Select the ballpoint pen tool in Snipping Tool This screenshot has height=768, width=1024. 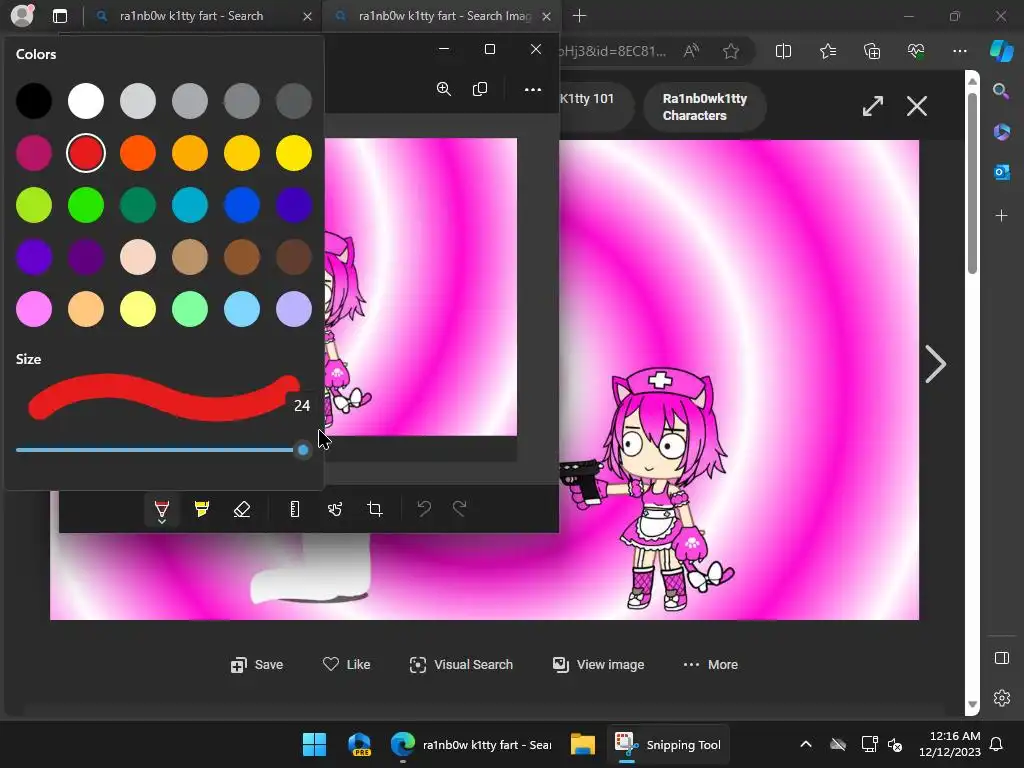click(162, 510)
